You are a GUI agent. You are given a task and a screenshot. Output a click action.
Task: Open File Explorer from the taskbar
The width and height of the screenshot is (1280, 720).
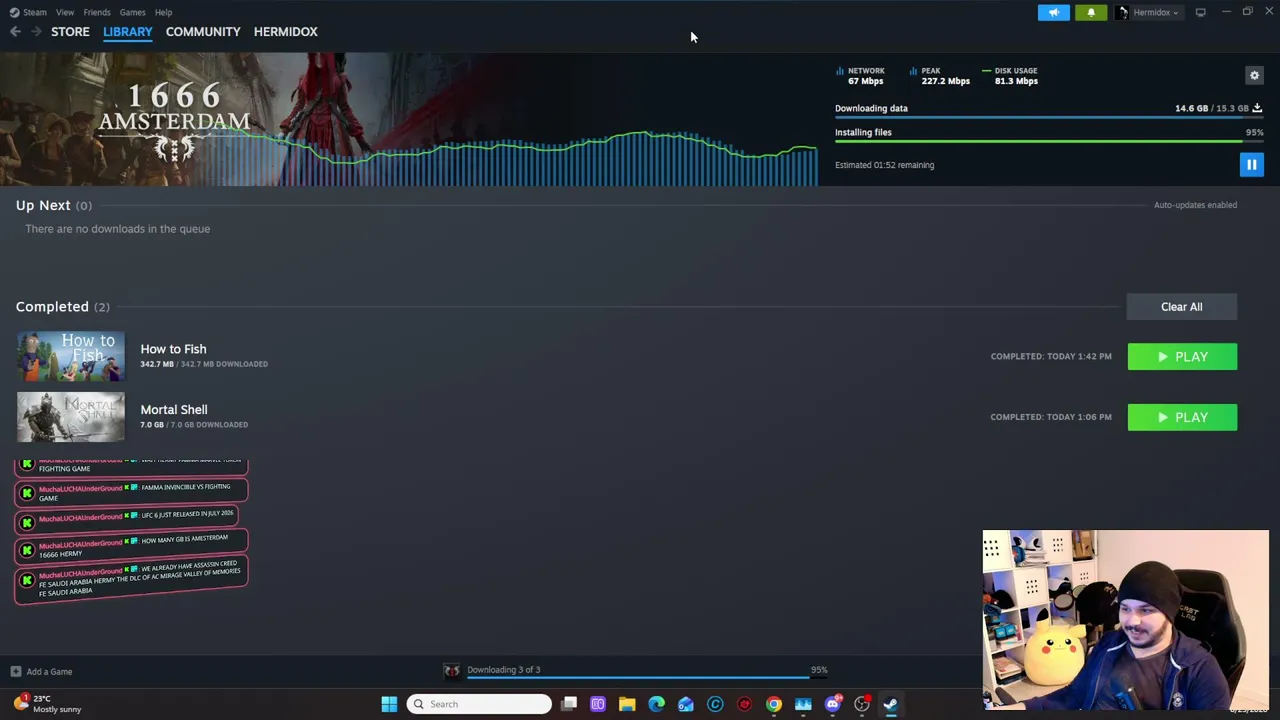[627, 704]
